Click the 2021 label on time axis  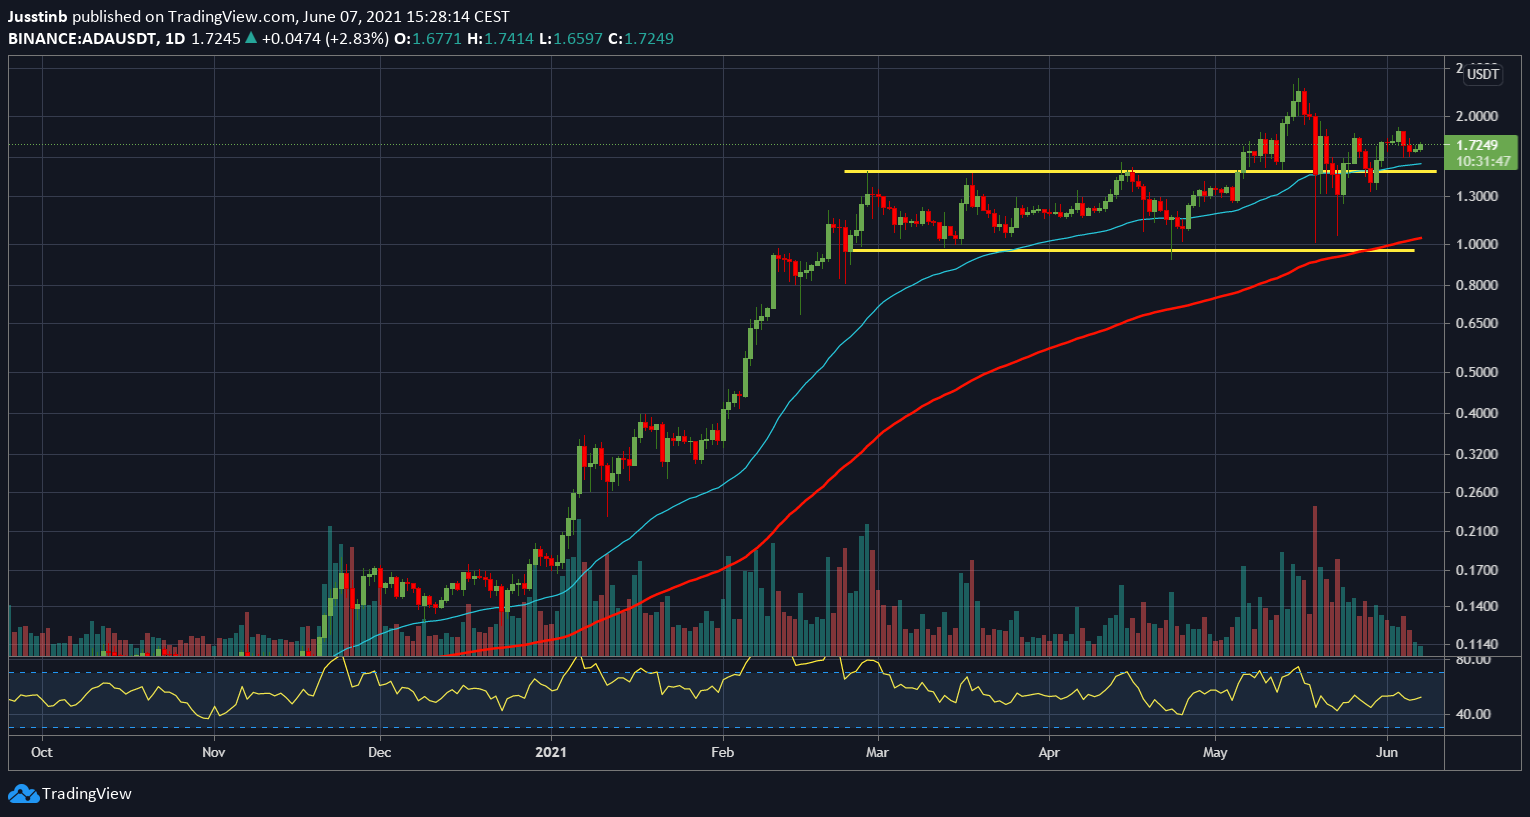[x=551, y=752]
